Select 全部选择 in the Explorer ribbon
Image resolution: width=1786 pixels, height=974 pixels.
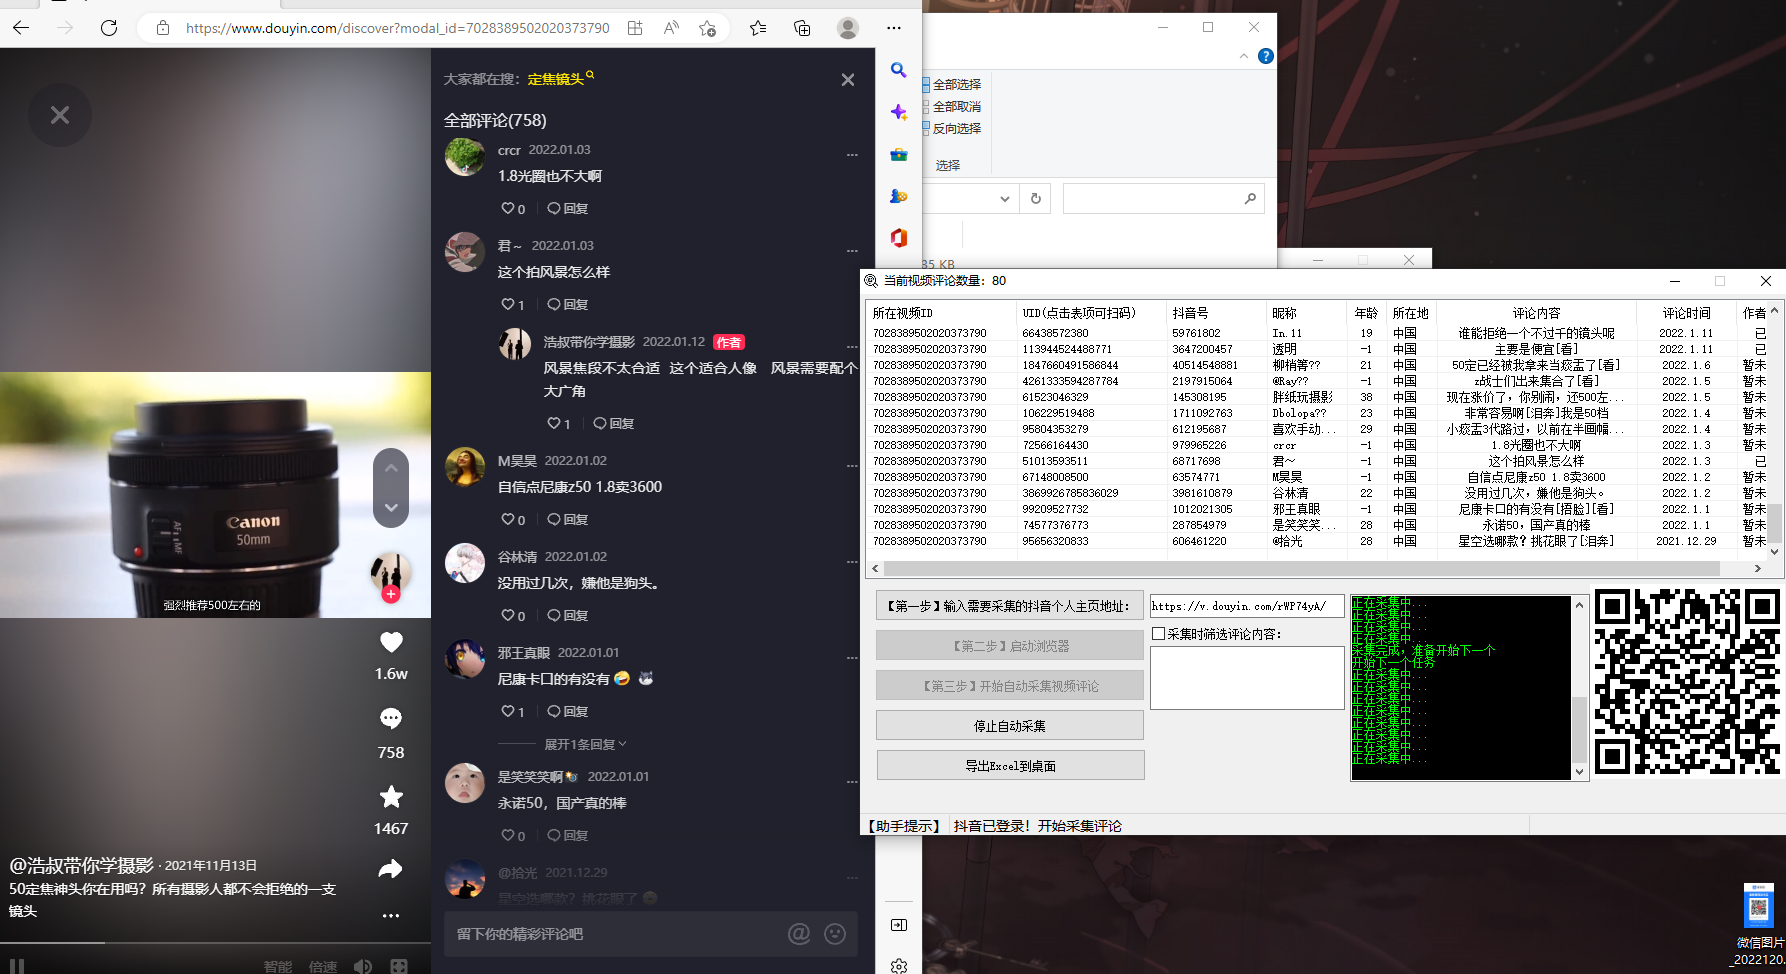click(x=955, y=85)
